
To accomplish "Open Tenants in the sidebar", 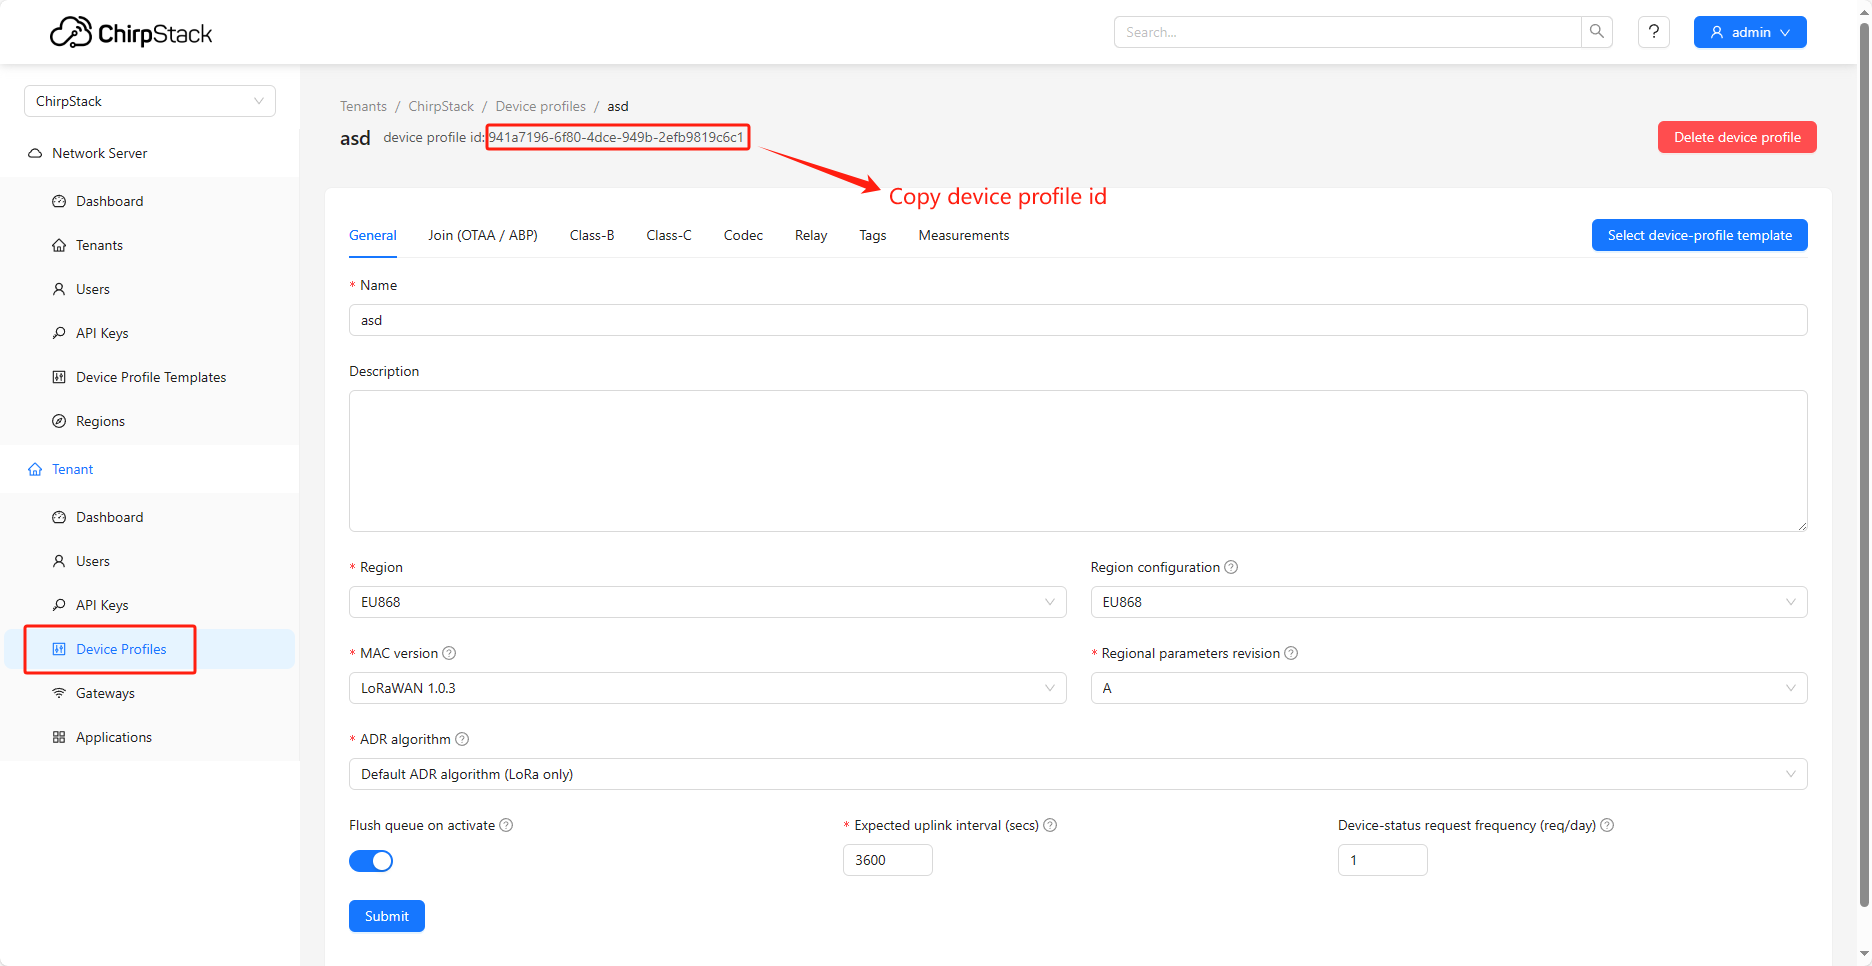I will point(150,245).
